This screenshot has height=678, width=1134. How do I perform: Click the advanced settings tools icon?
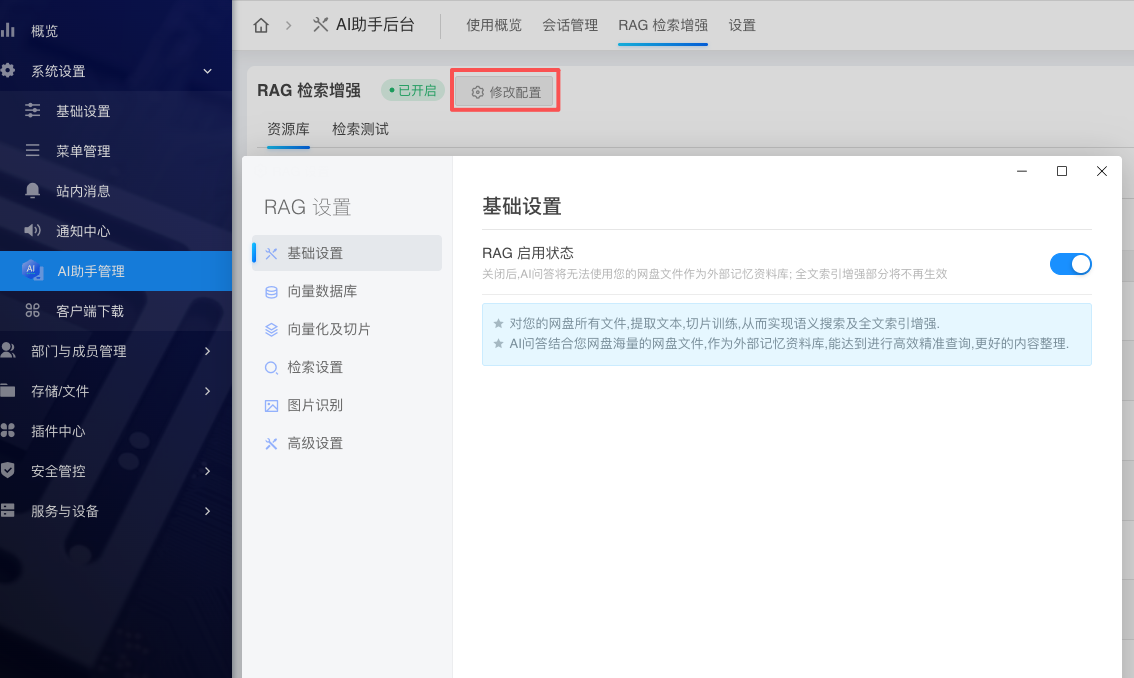point(271,444)
